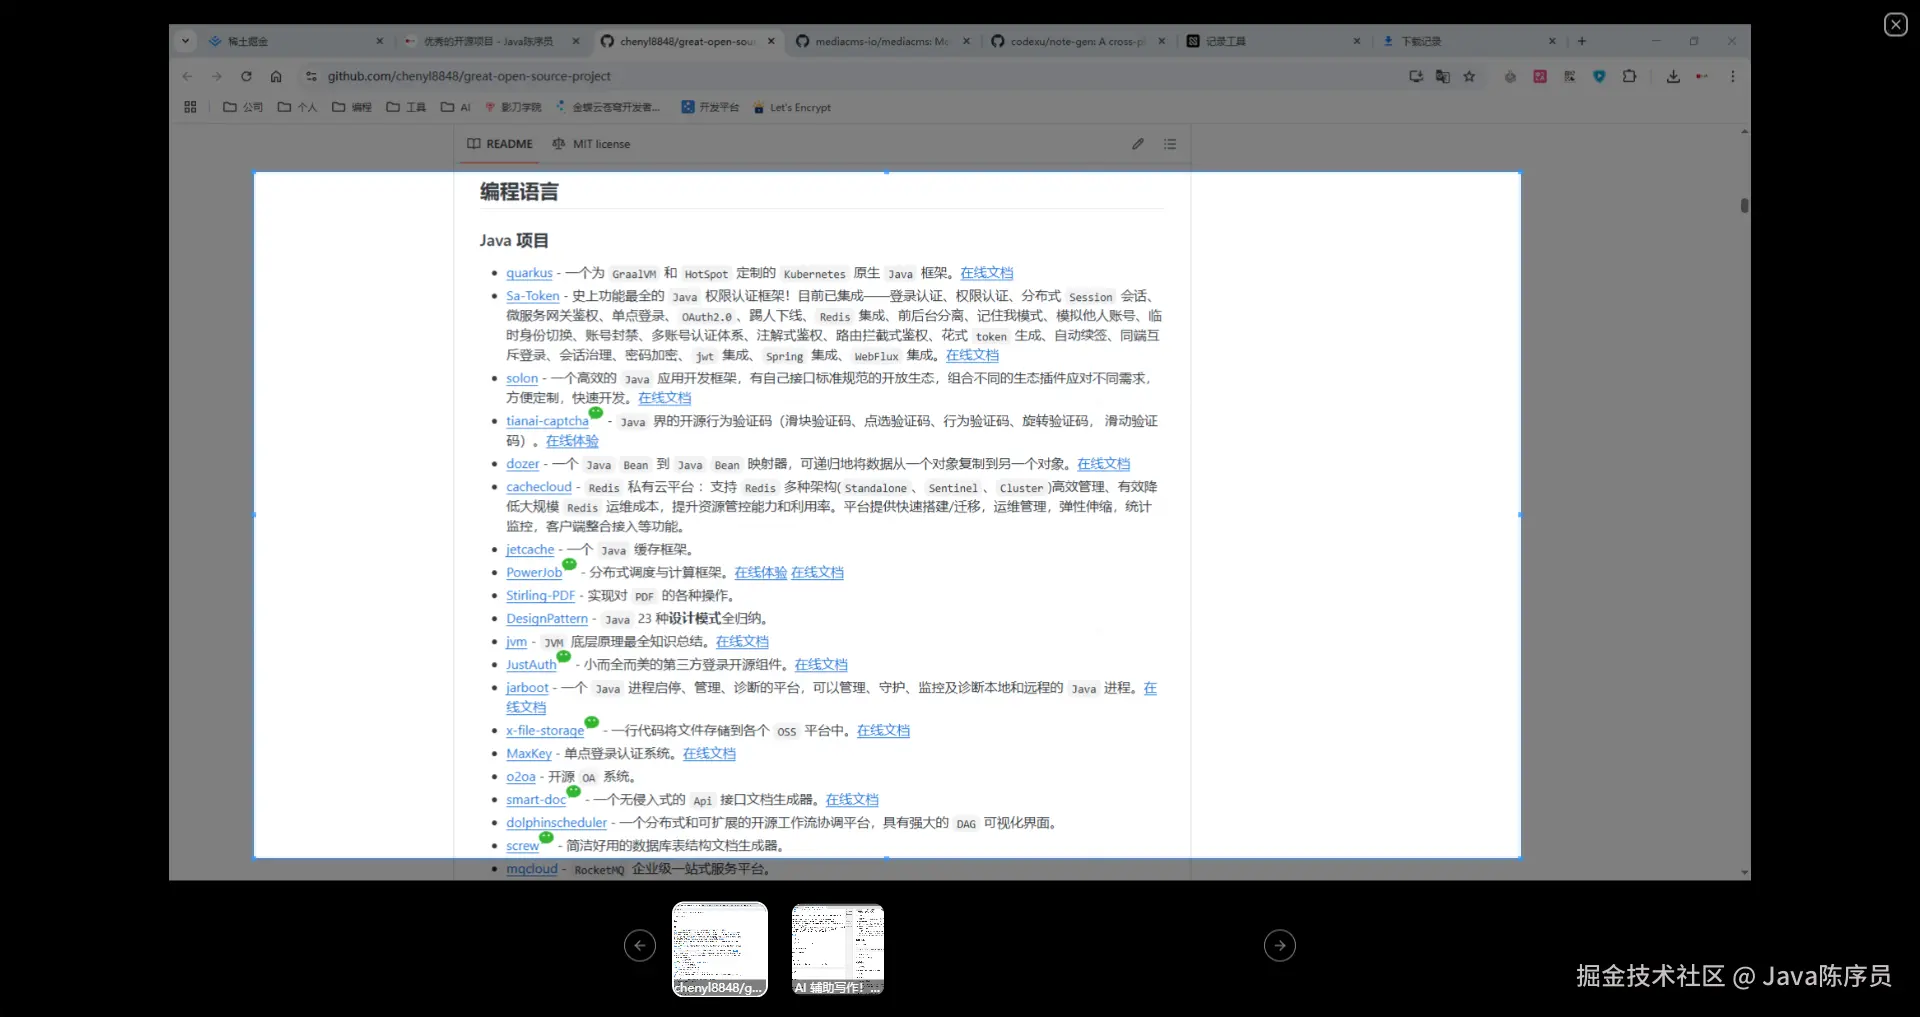Screen dimensions: 1920x1017
Task: Open the cachecloud project link
Action: point(539,487)
